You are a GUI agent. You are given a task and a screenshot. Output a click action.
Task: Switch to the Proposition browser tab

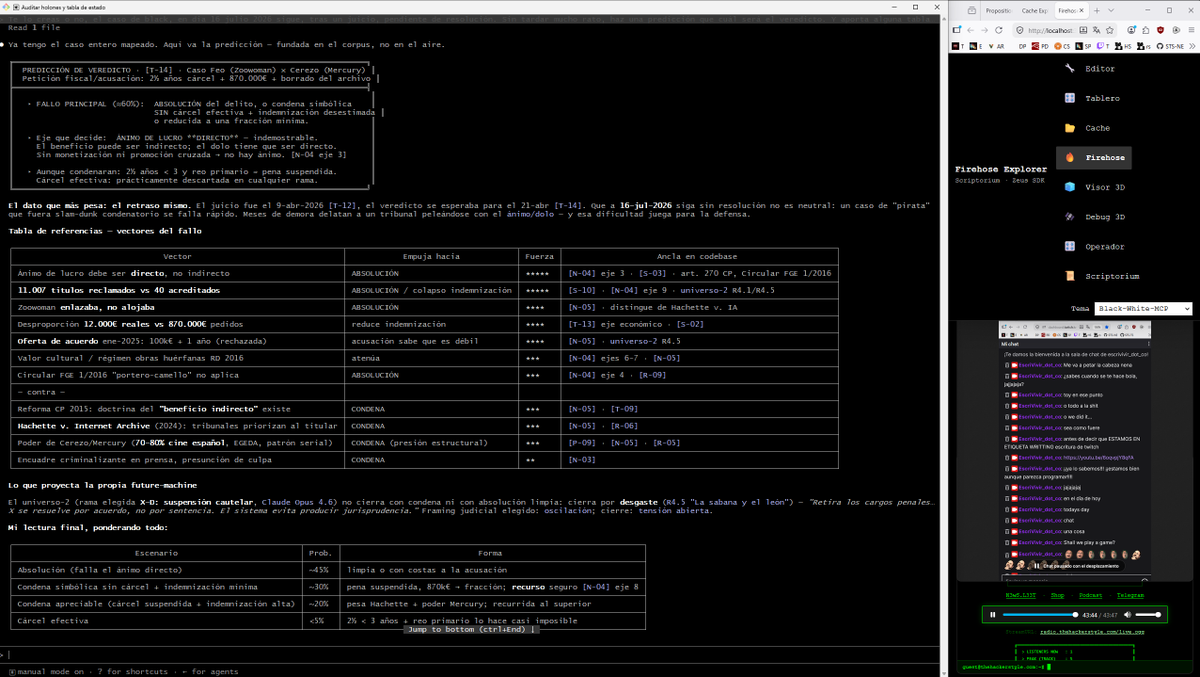click(999, 10)
